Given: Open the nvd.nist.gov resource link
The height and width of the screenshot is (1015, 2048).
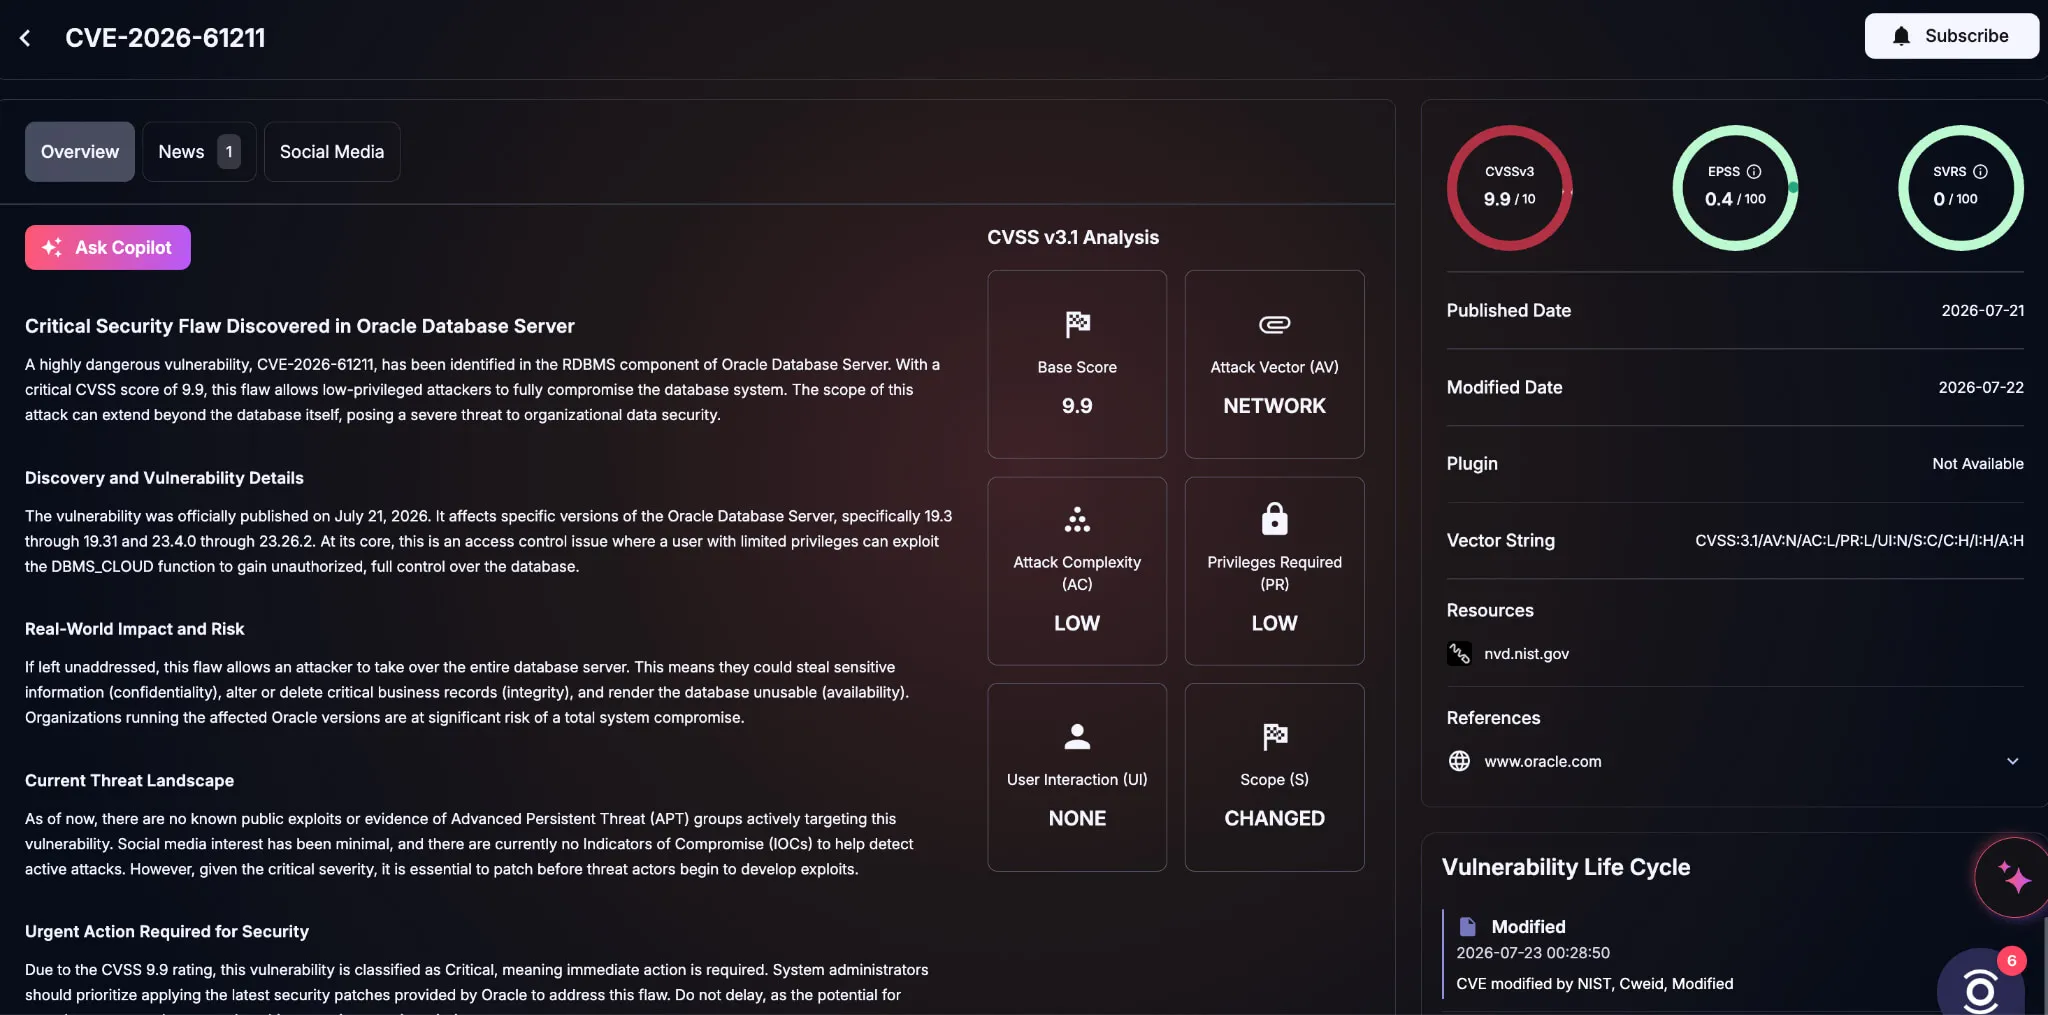Looking at the screenshot, I should pyautogui.click(x=1526, y=654).
